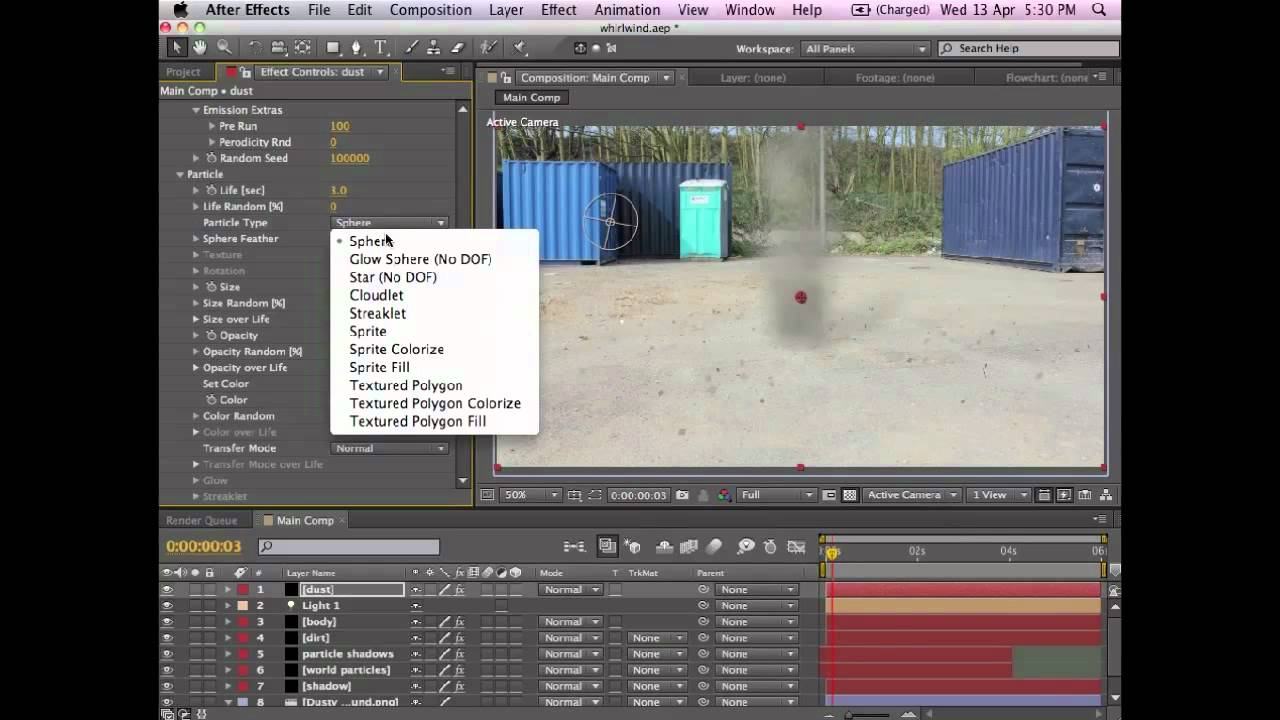Open the Transfer Mode dropdown
This screenshot has width=1280, height=720.
390,448
